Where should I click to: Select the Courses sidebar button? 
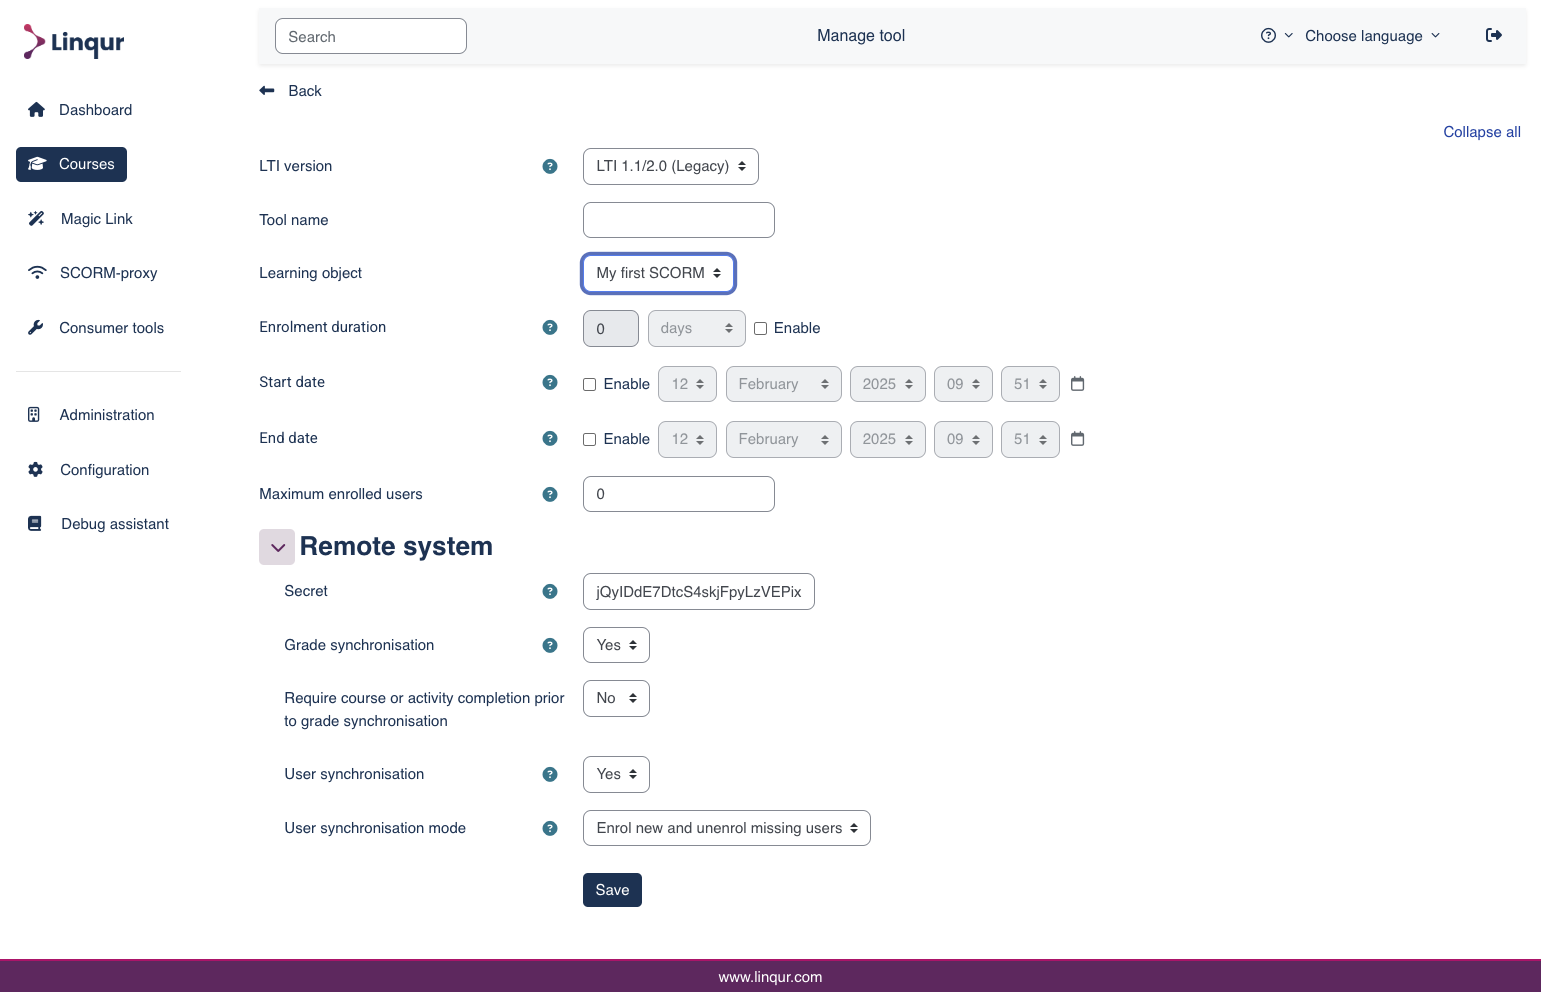tap(72, 164)
